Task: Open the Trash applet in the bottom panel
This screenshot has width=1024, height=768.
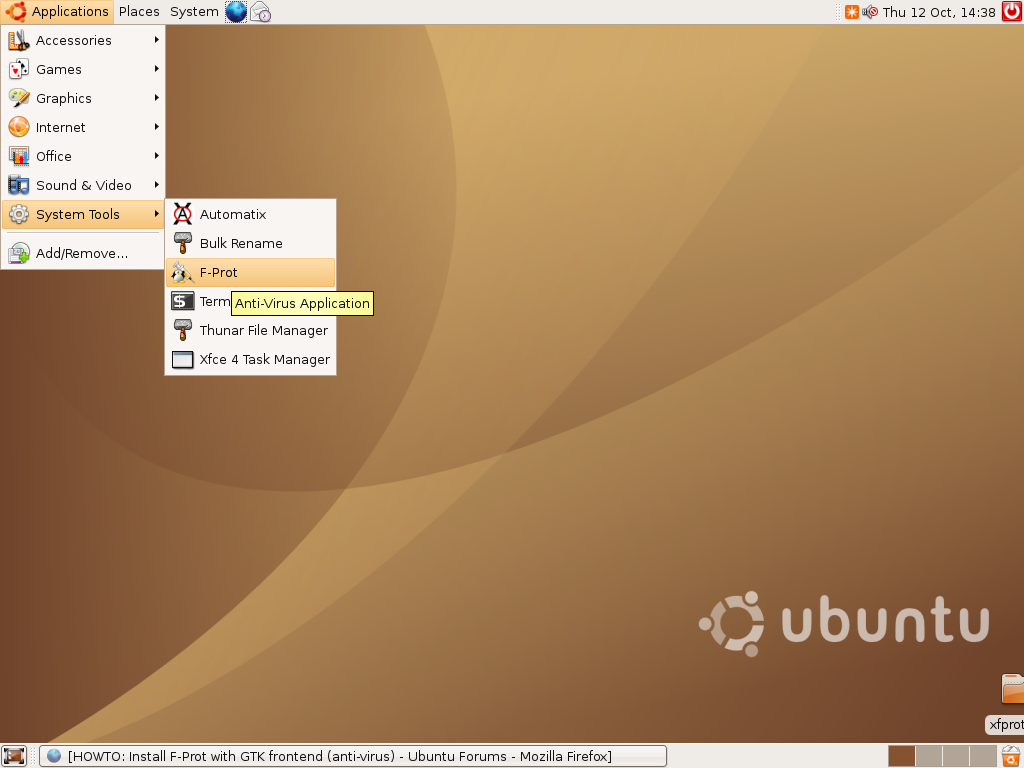Action: click(1011, 756)
